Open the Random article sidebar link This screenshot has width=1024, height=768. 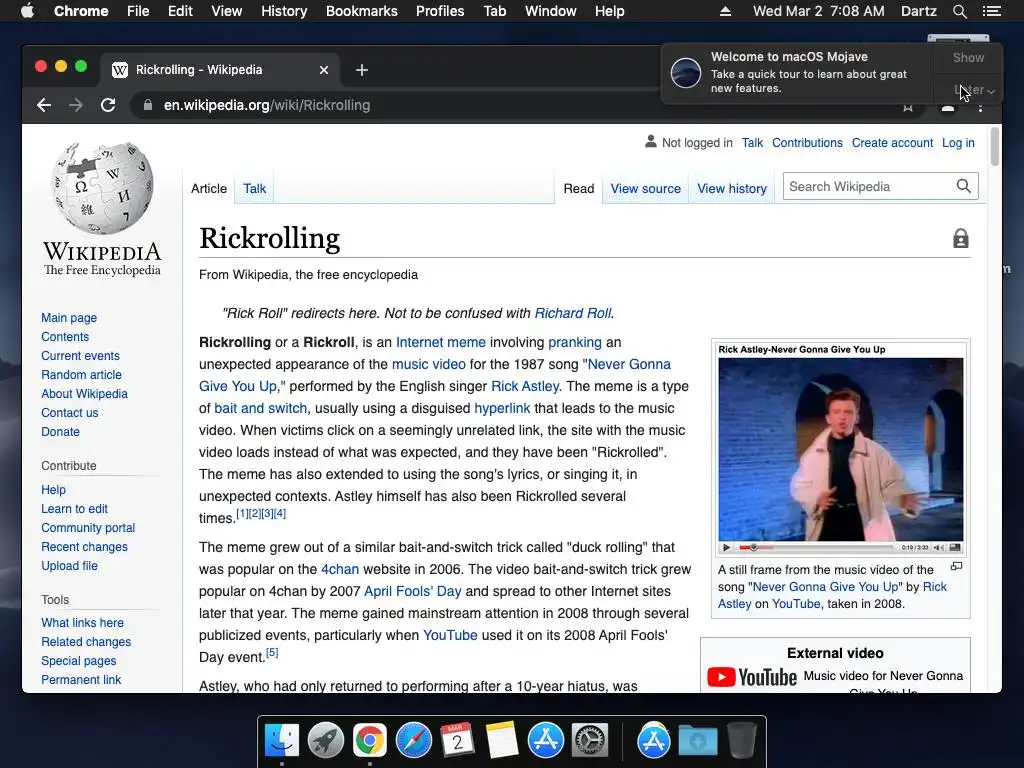coord(82,375)
